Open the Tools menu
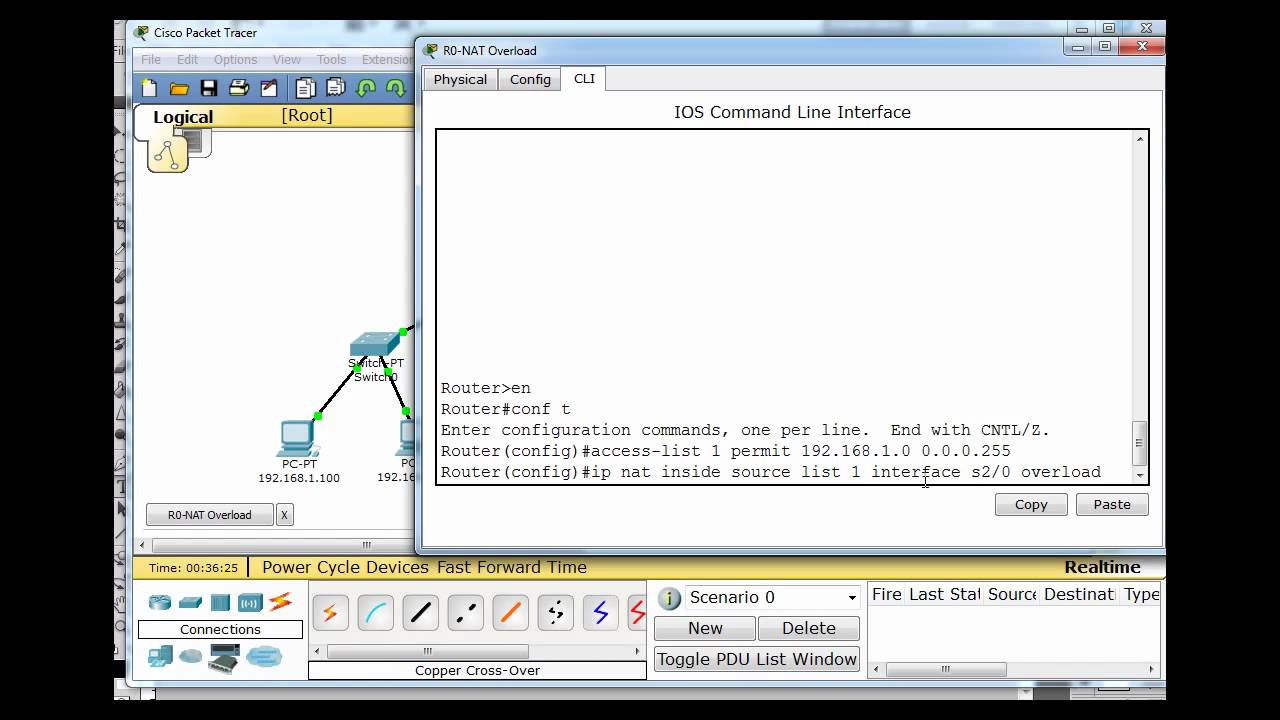The width and height of the screenshot is (1280, 720). (x=331, y=60)
